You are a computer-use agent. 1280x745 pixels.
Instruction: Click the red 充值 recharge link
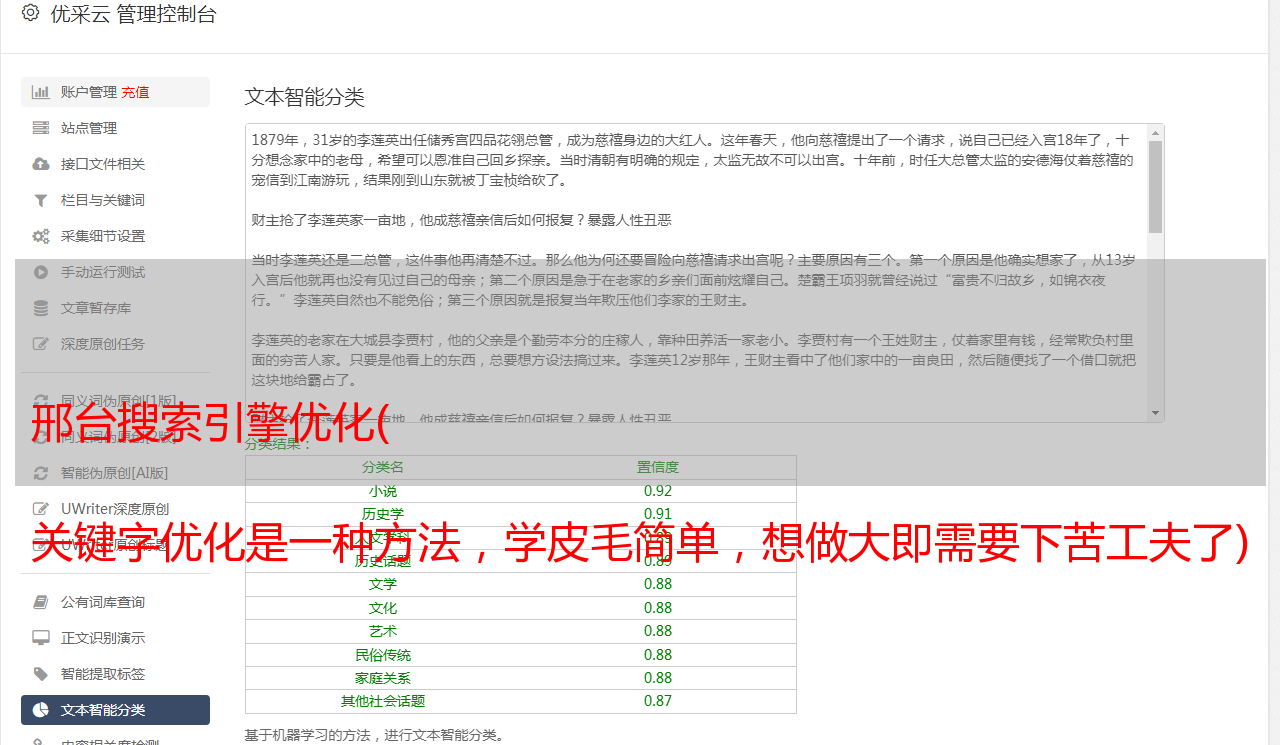click(135, 92)
